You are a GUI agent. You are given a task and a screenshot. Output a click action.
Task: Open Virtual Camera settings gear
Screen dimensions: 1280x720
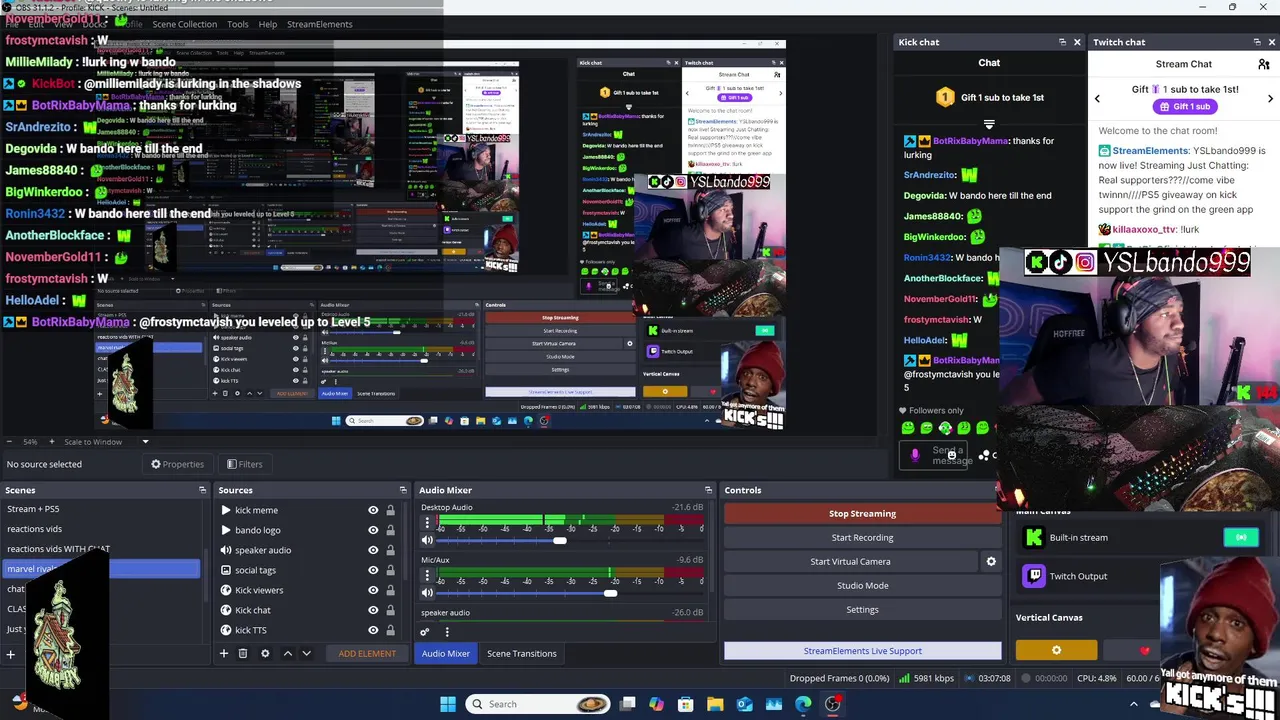[x=991, y=561]
